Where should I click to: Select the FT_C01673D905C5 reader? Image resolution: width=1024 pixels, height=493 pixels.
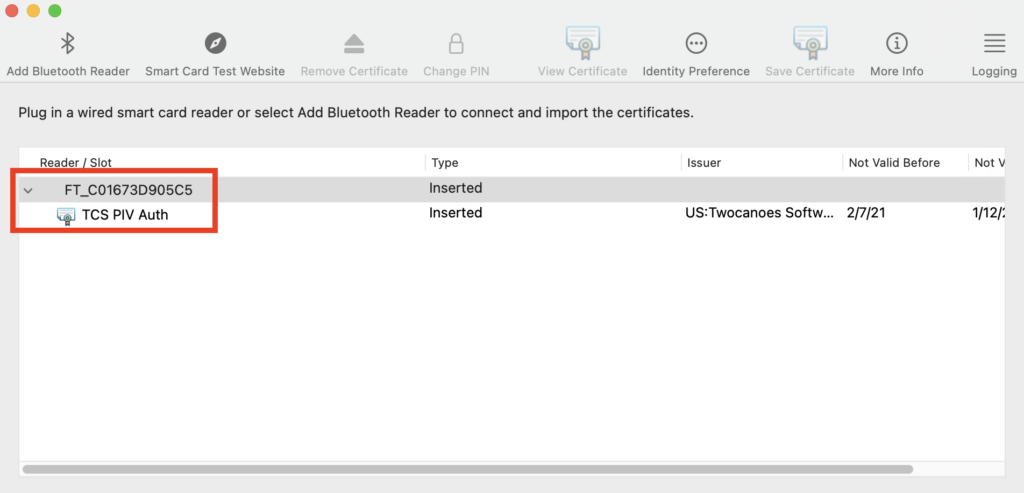(x=128, y=191)
